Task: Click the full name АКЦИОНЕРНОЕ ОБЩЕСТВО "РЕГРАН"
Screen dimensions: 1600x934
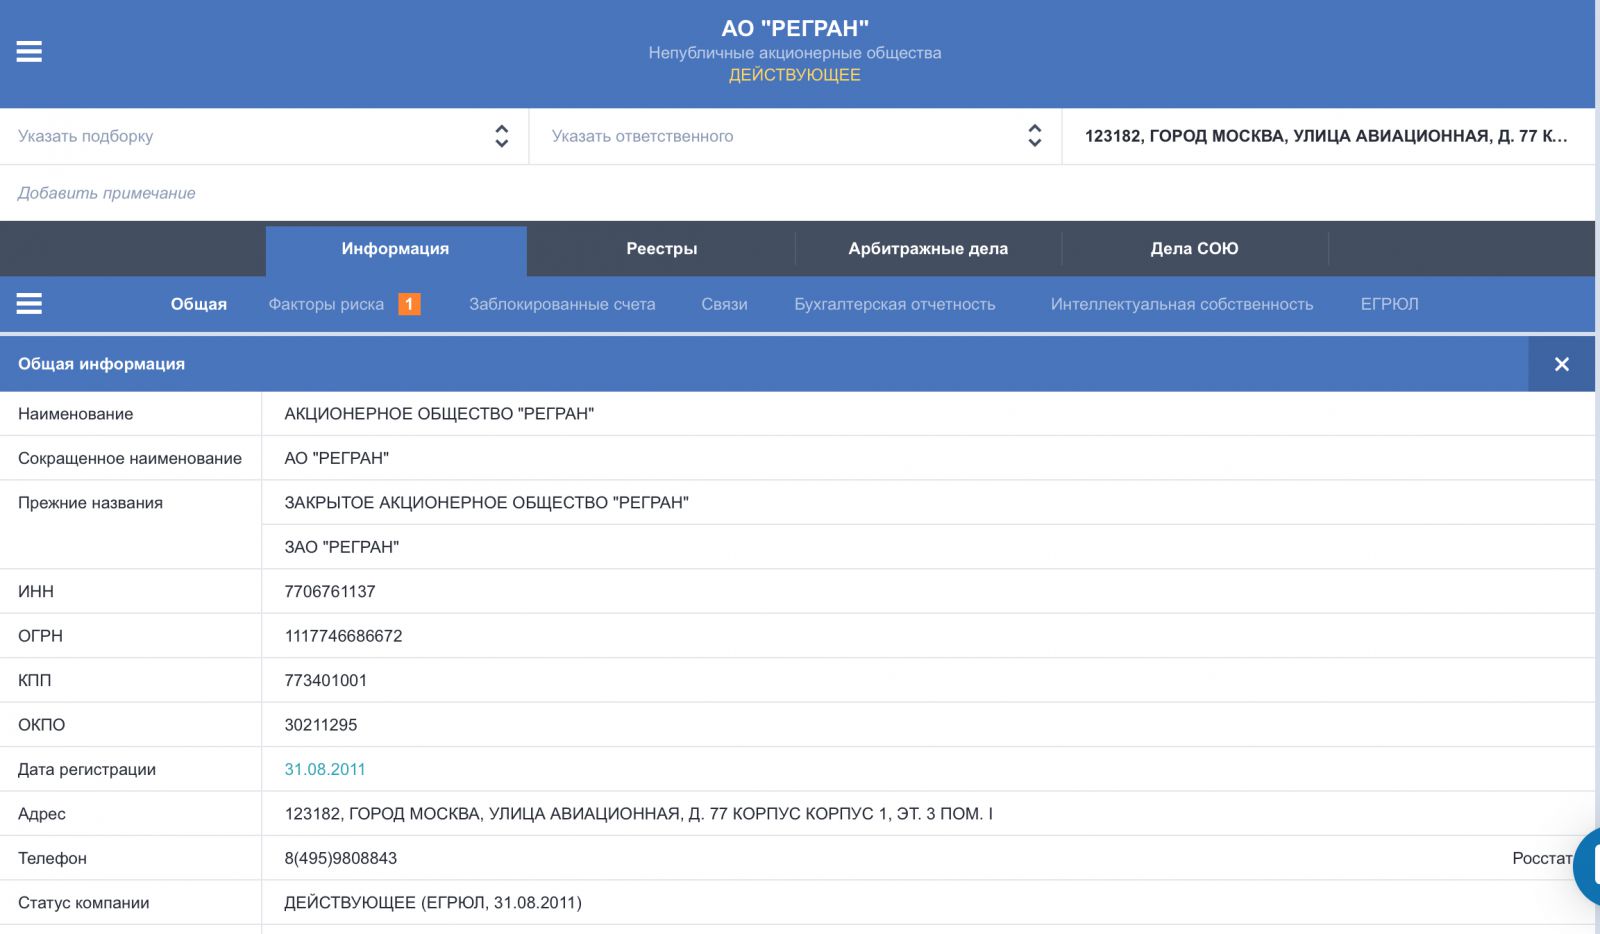Action: pyautogui.click(x=439, y=414)
